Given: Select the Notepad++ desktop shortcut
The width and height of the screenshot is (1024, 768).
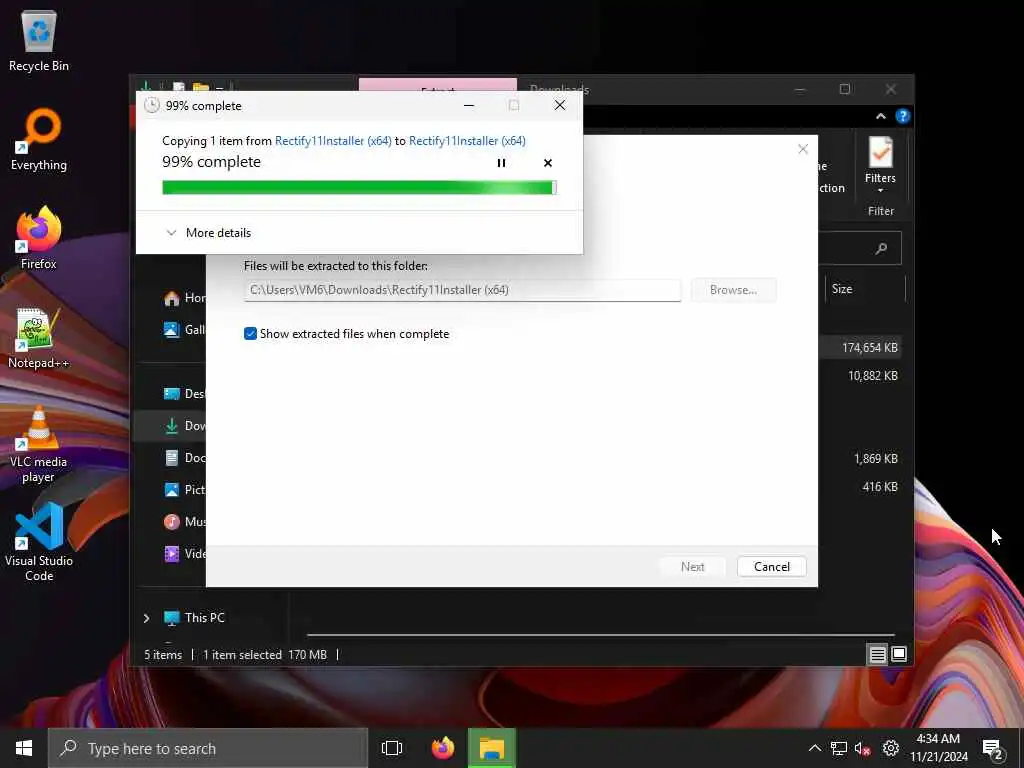Looking at the screenshot, I should click(x=39, y=338).
